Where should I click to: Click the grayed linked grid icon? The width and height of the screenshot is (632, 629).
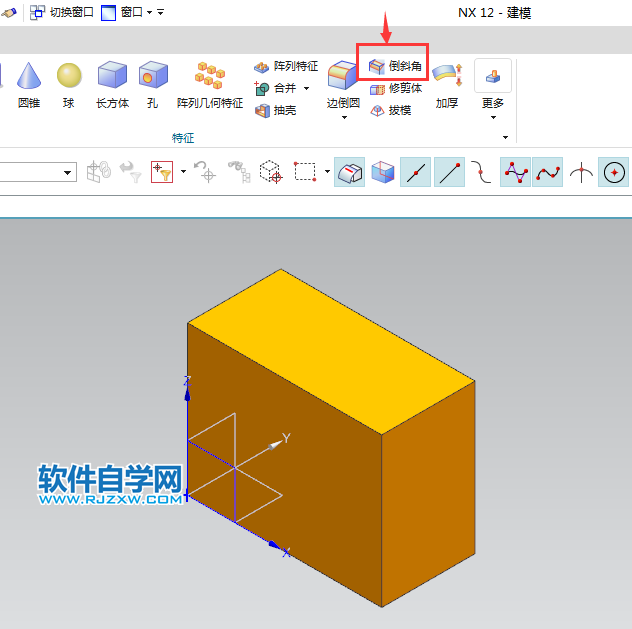pyautogui.click(x=99, y=172)
